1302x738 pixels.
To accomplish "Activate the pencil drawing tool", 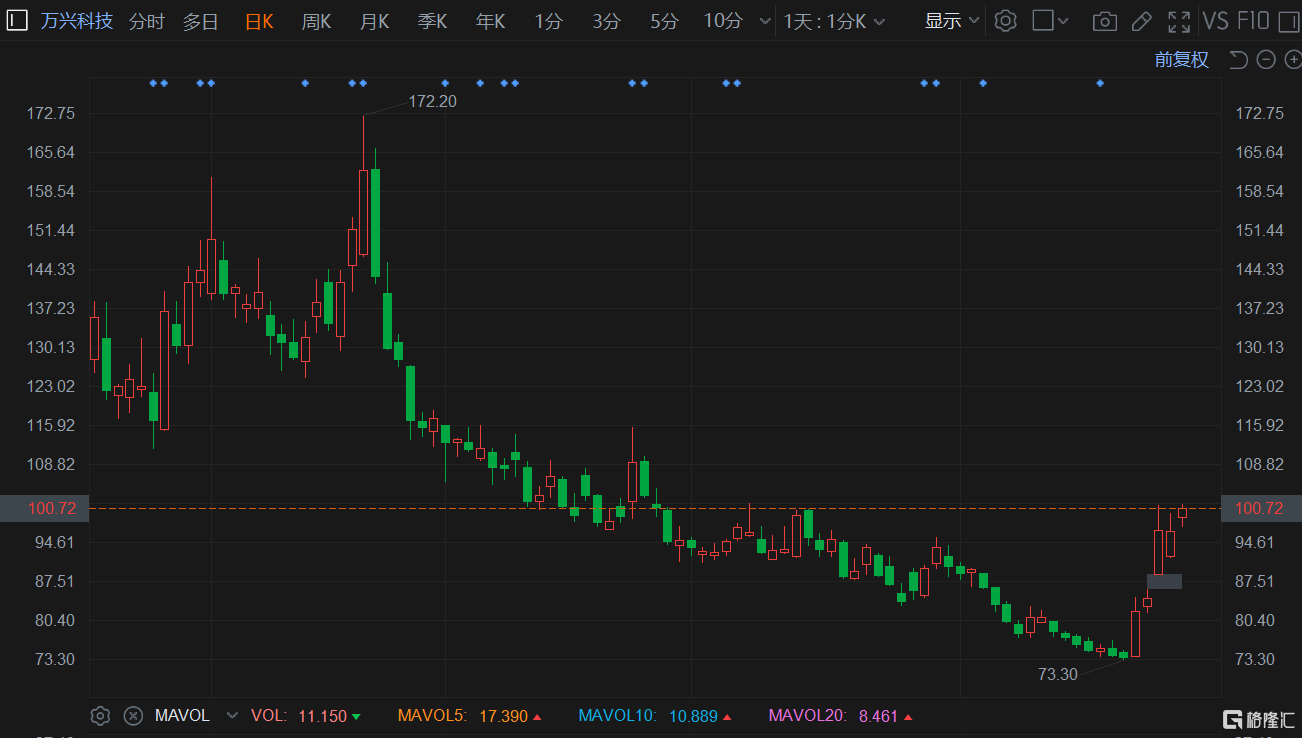I will (1141, 21).
